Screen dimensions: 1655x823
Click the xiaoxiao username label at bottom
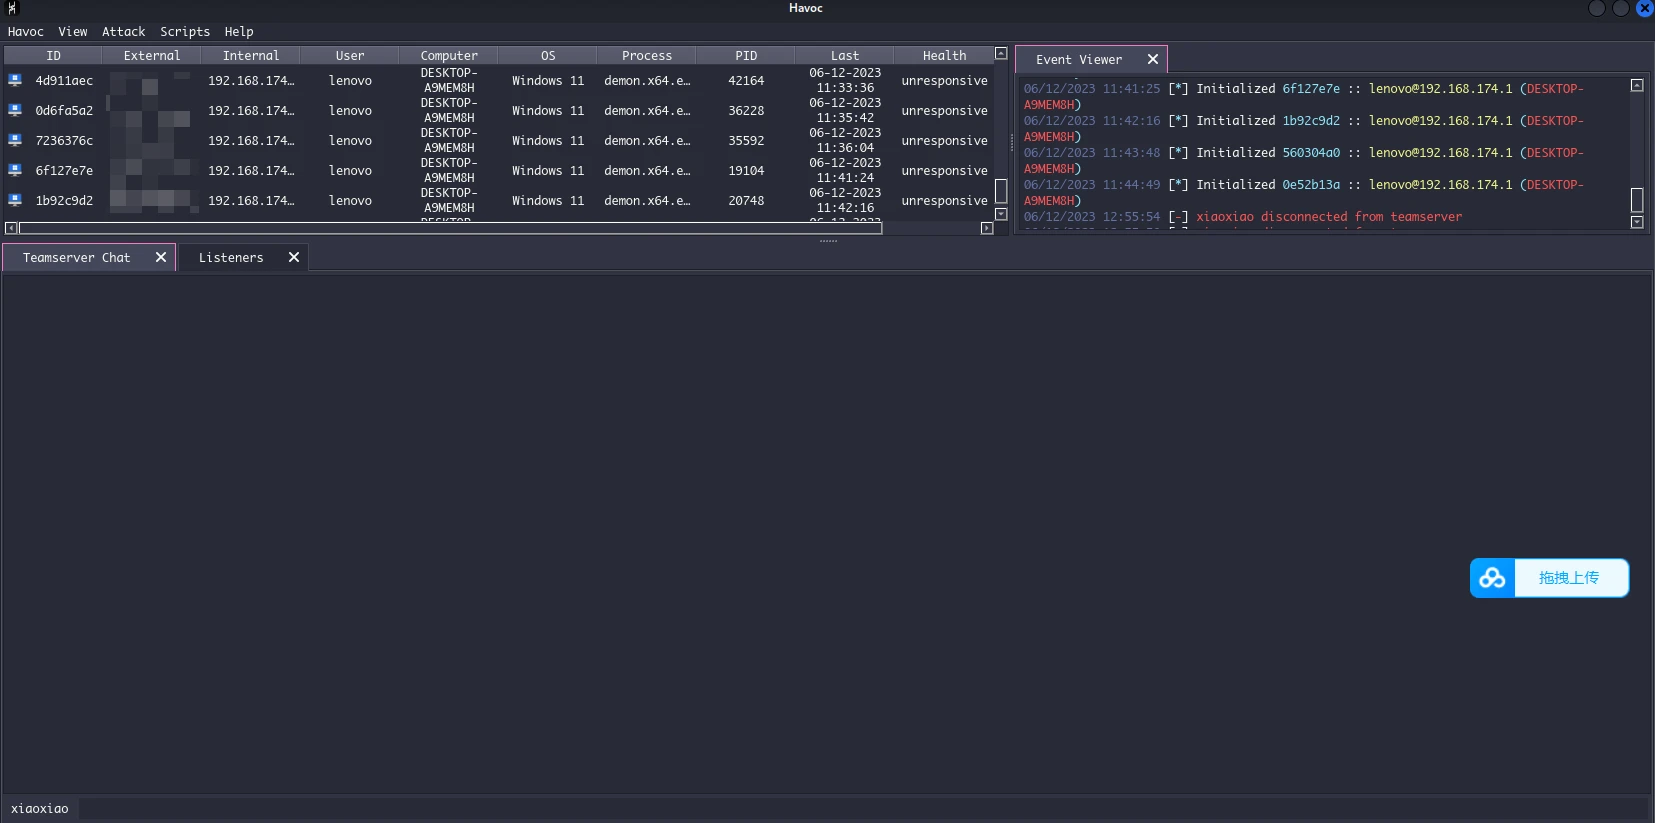[40, 809]
